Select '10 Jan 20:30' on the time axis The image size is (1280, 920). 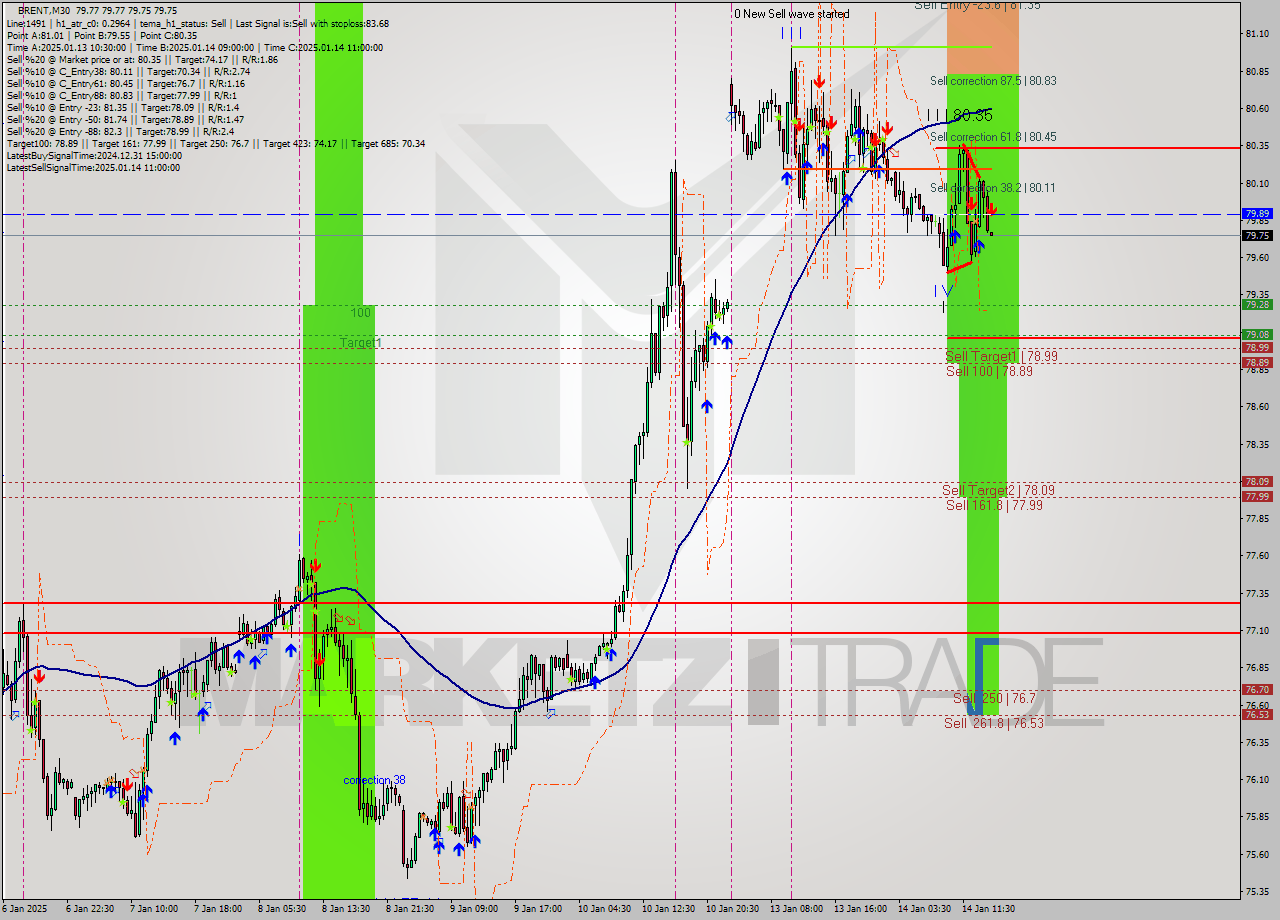[x=734, y=909]
